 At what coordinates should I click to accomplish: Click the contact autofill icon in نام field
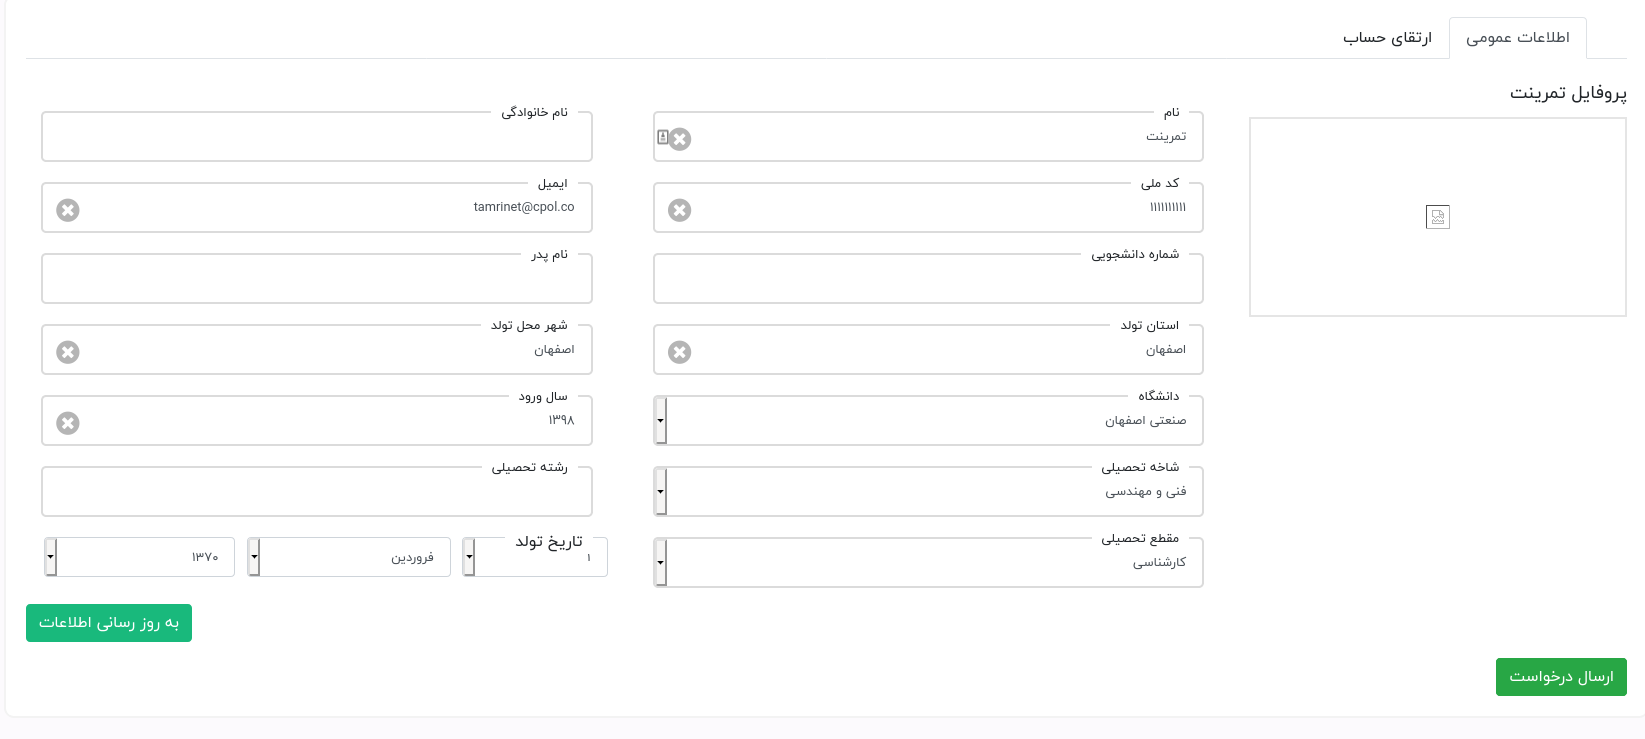[662, 137]
